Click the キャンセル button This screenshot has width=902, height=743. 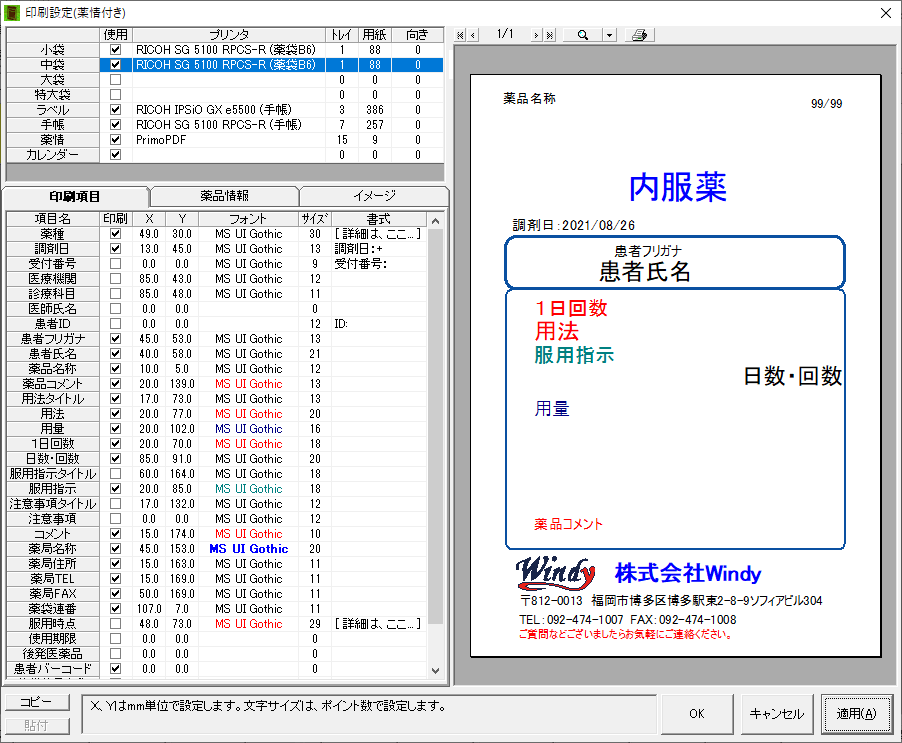point(776,714)
